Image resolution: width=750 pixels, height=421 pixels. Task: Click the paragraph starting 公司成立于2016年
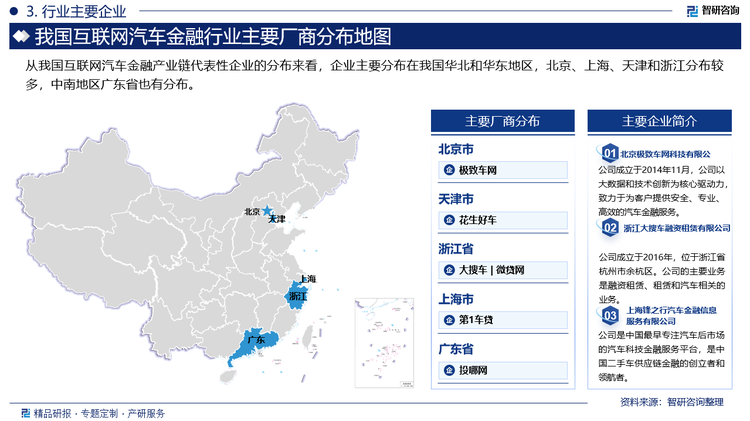click(x=662, y=278)
